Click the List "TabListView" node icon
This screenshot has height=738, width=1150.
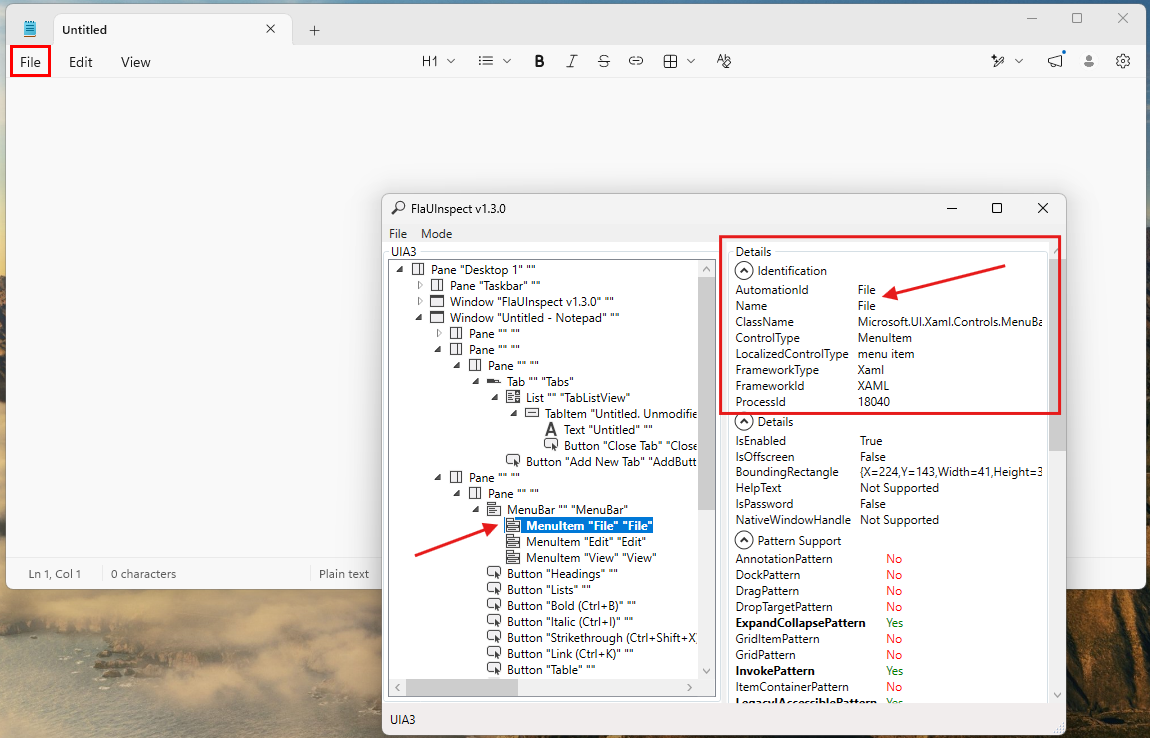point(513,398)
